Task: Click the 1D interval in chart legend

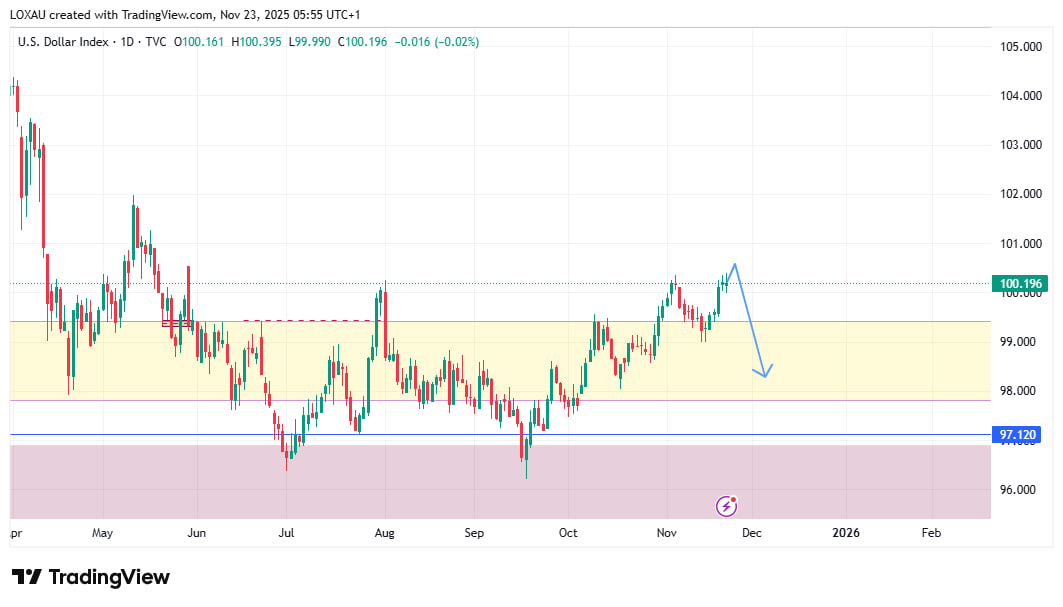Action: pos(127,42)
